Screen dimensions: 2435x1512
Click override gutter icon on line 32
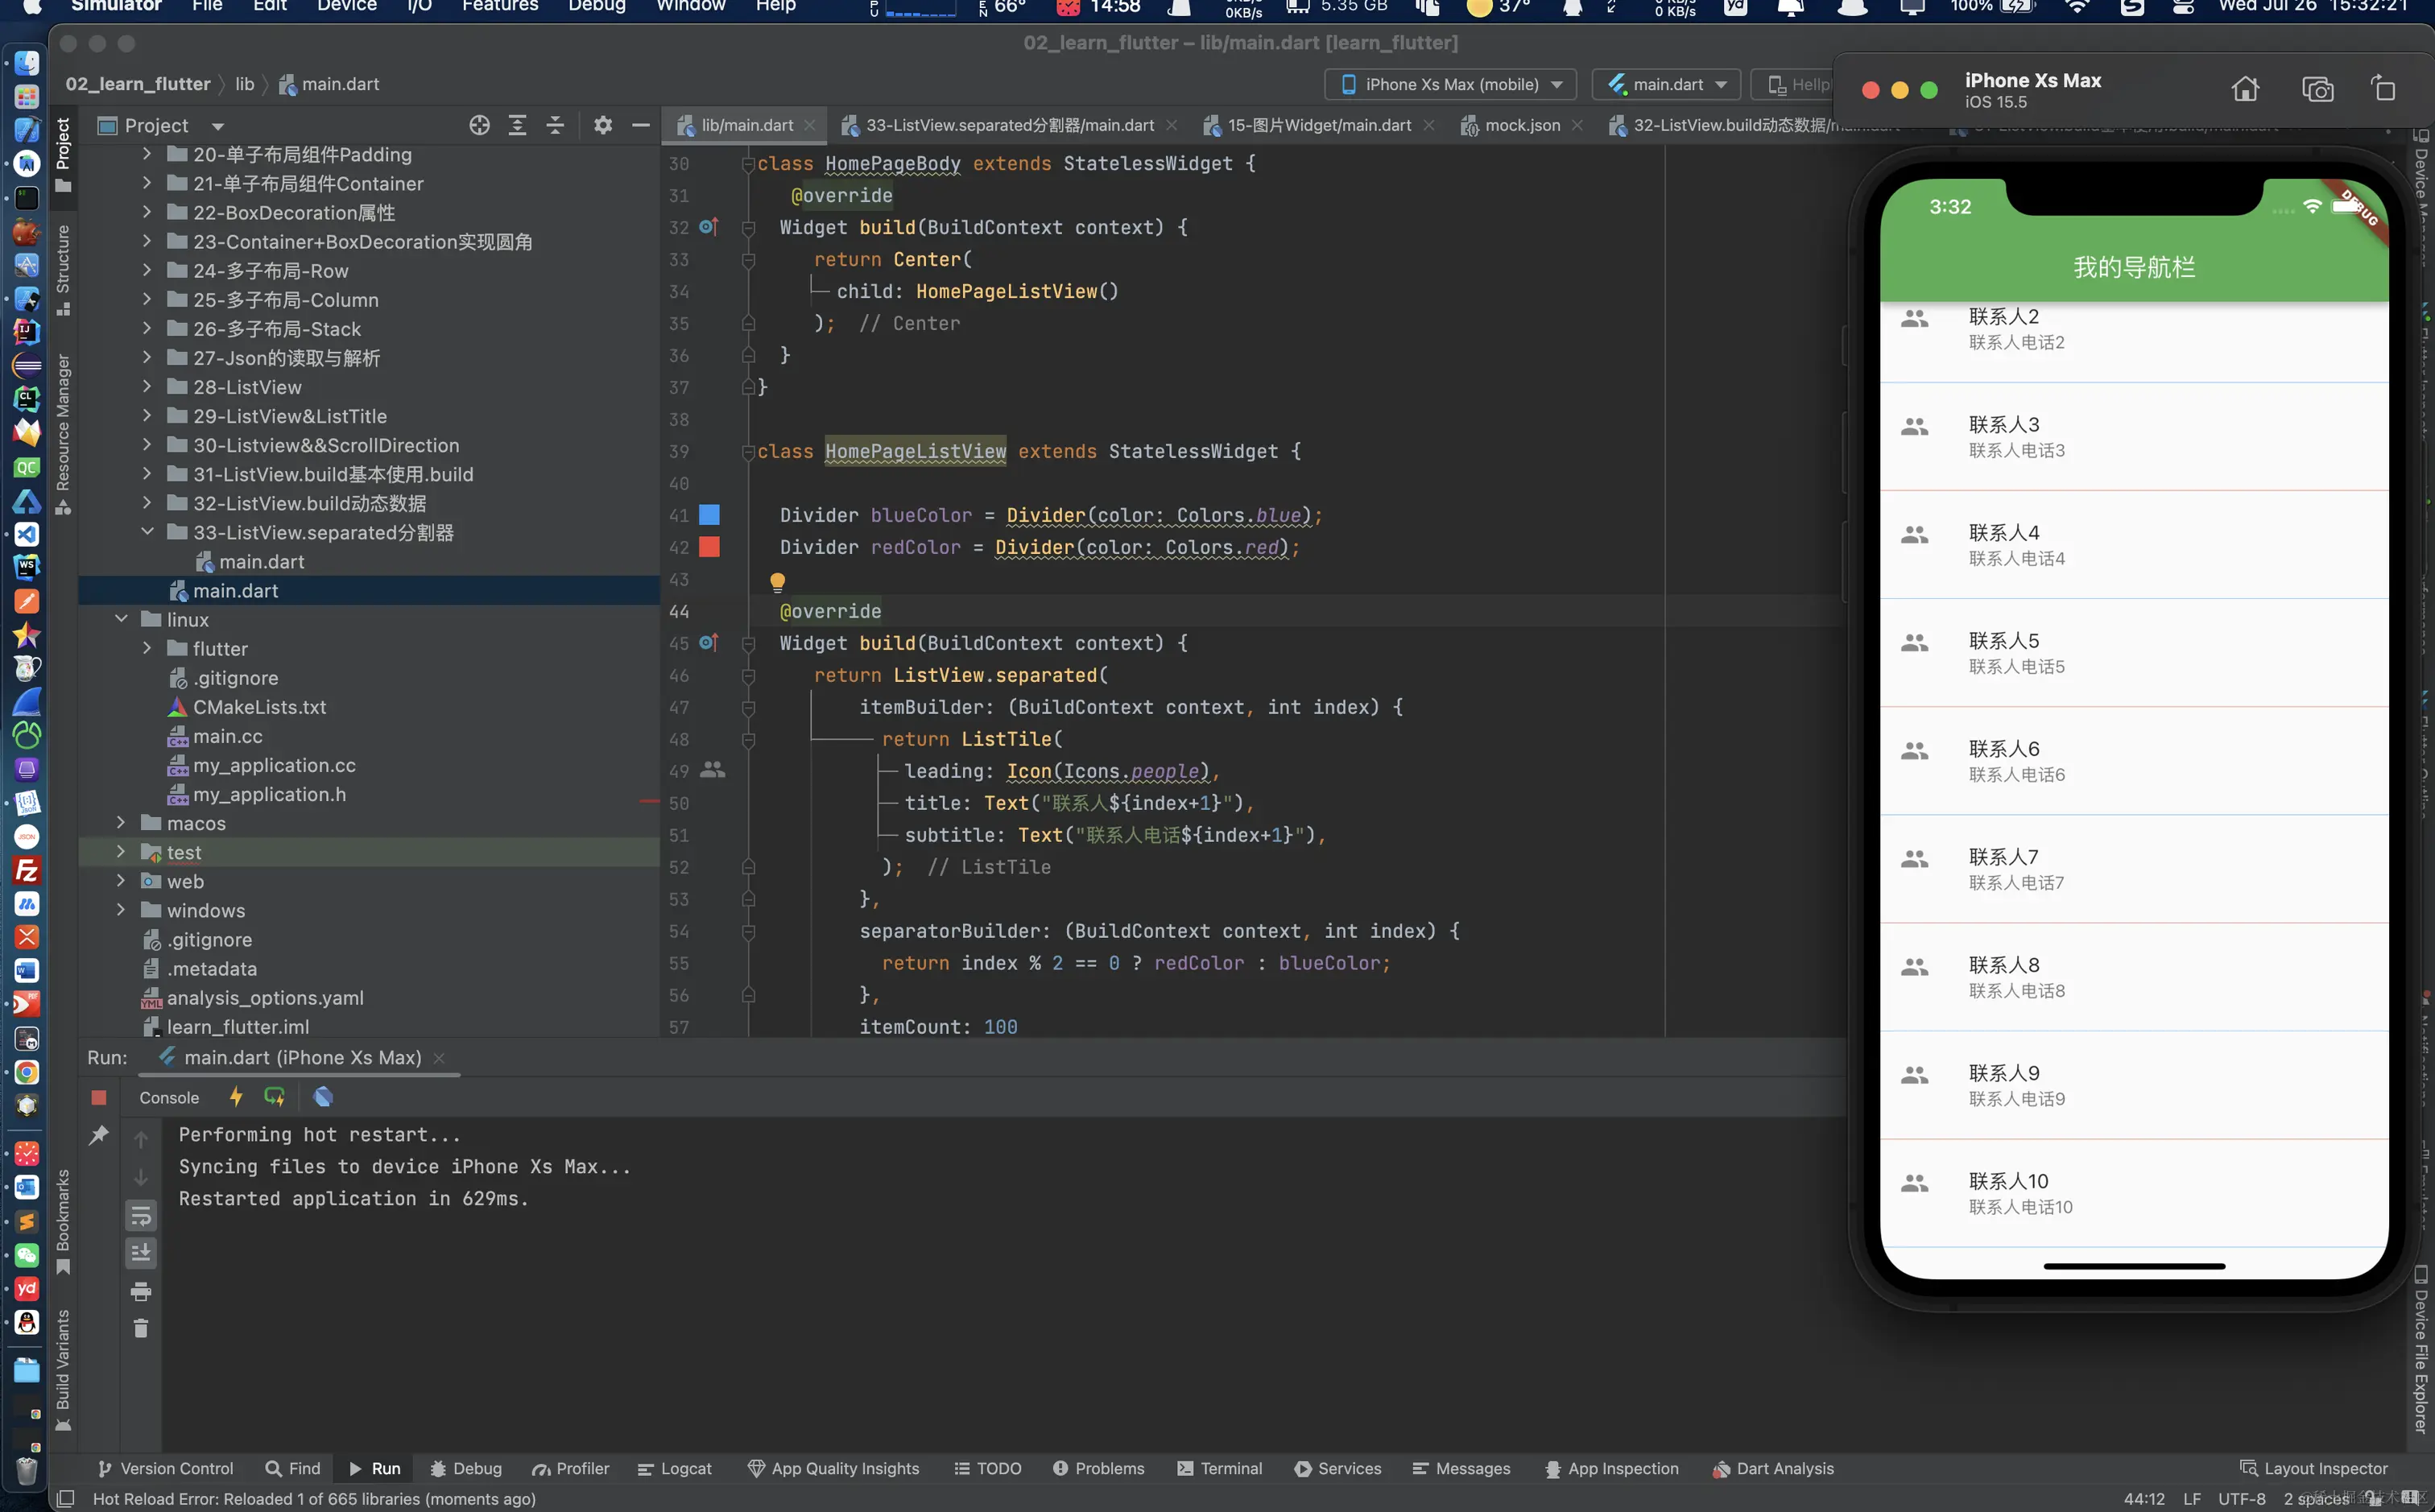tap(708, 227)
